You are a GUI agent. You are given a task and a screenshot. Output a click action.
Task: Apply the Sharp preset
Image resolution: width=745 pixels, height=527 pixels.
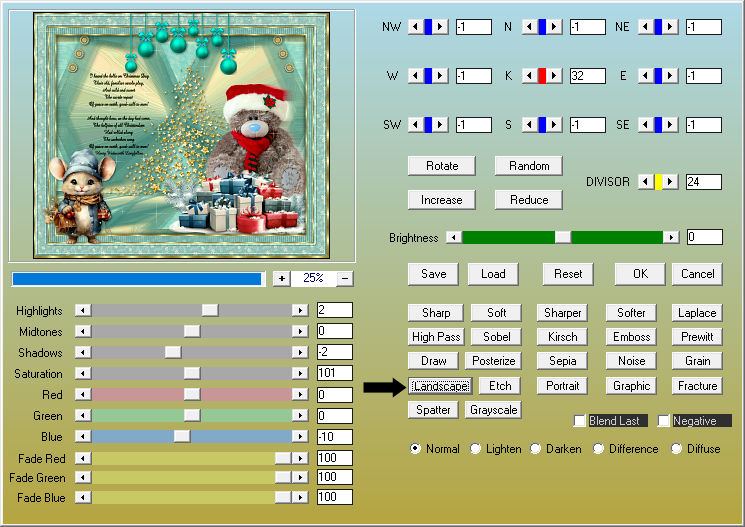[x=436, y=313]
